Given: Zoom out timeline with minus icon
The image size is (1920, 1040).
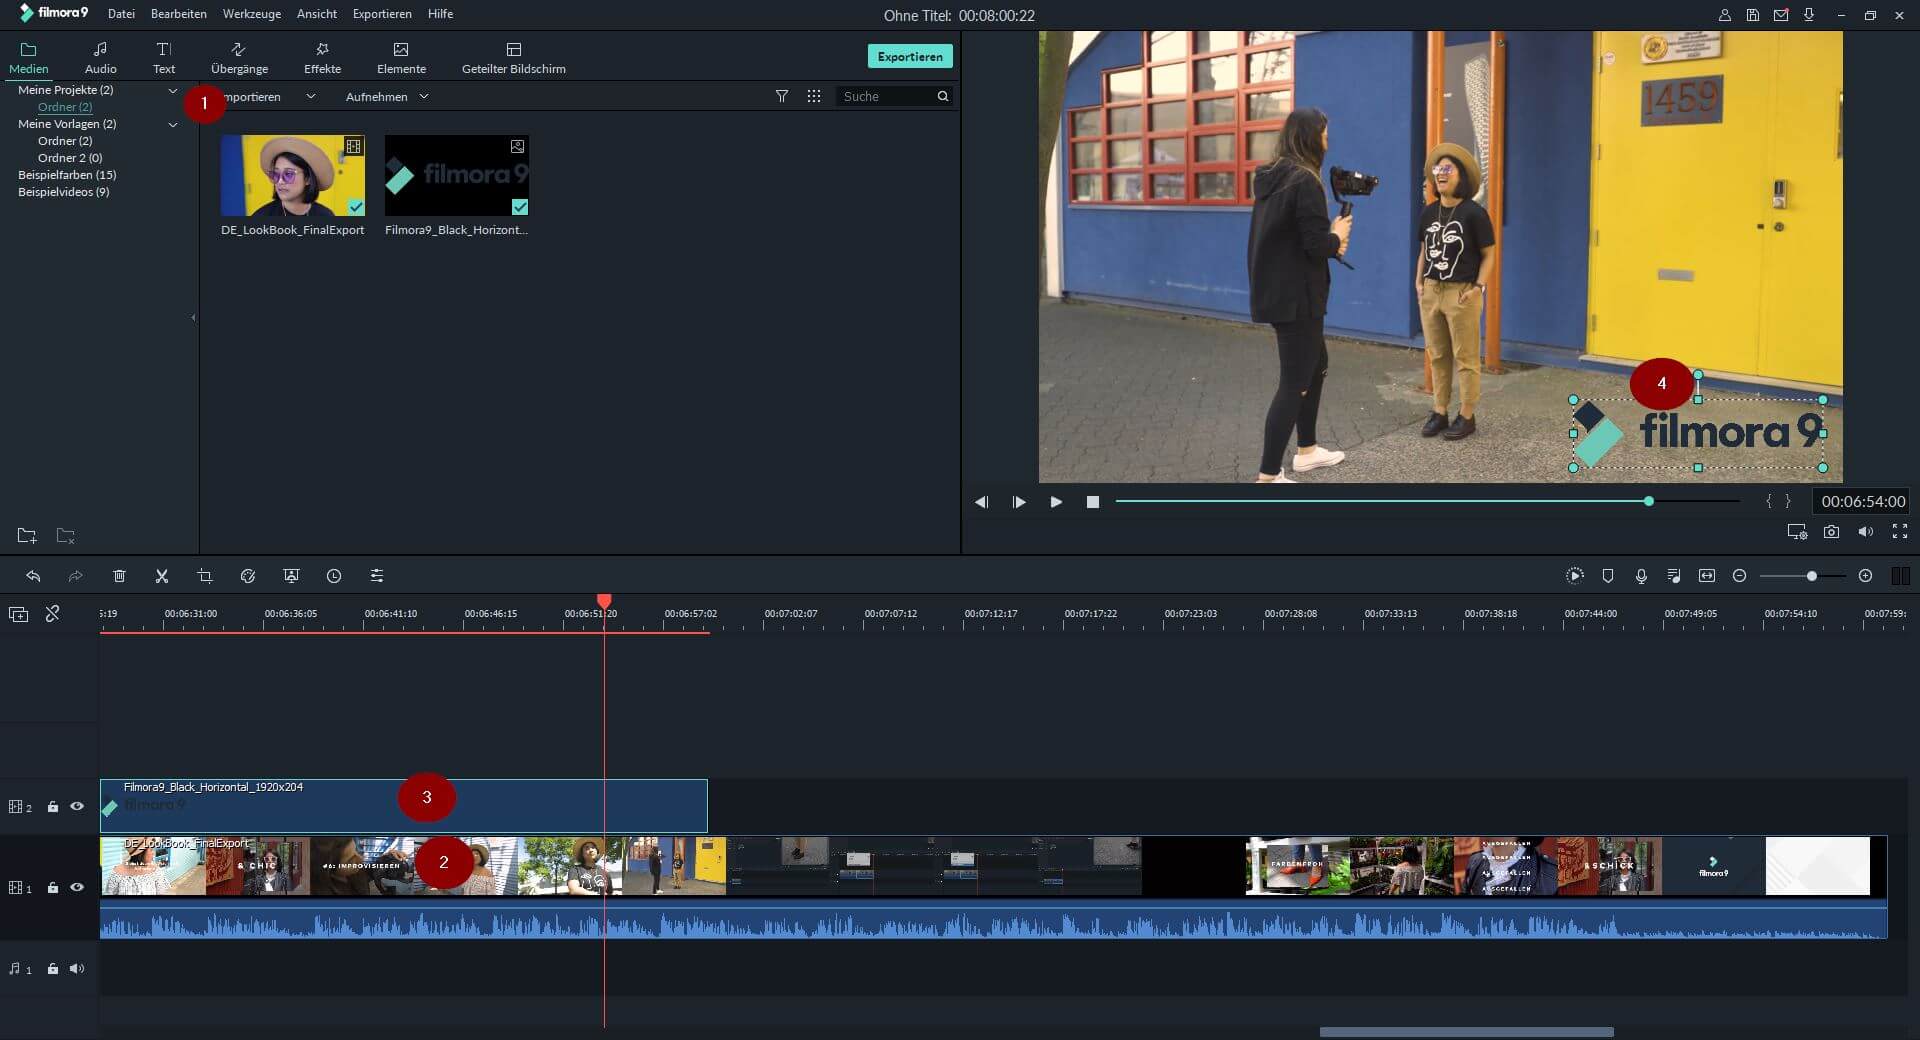Looking at the screenshot, I should tap(1739, 576).
